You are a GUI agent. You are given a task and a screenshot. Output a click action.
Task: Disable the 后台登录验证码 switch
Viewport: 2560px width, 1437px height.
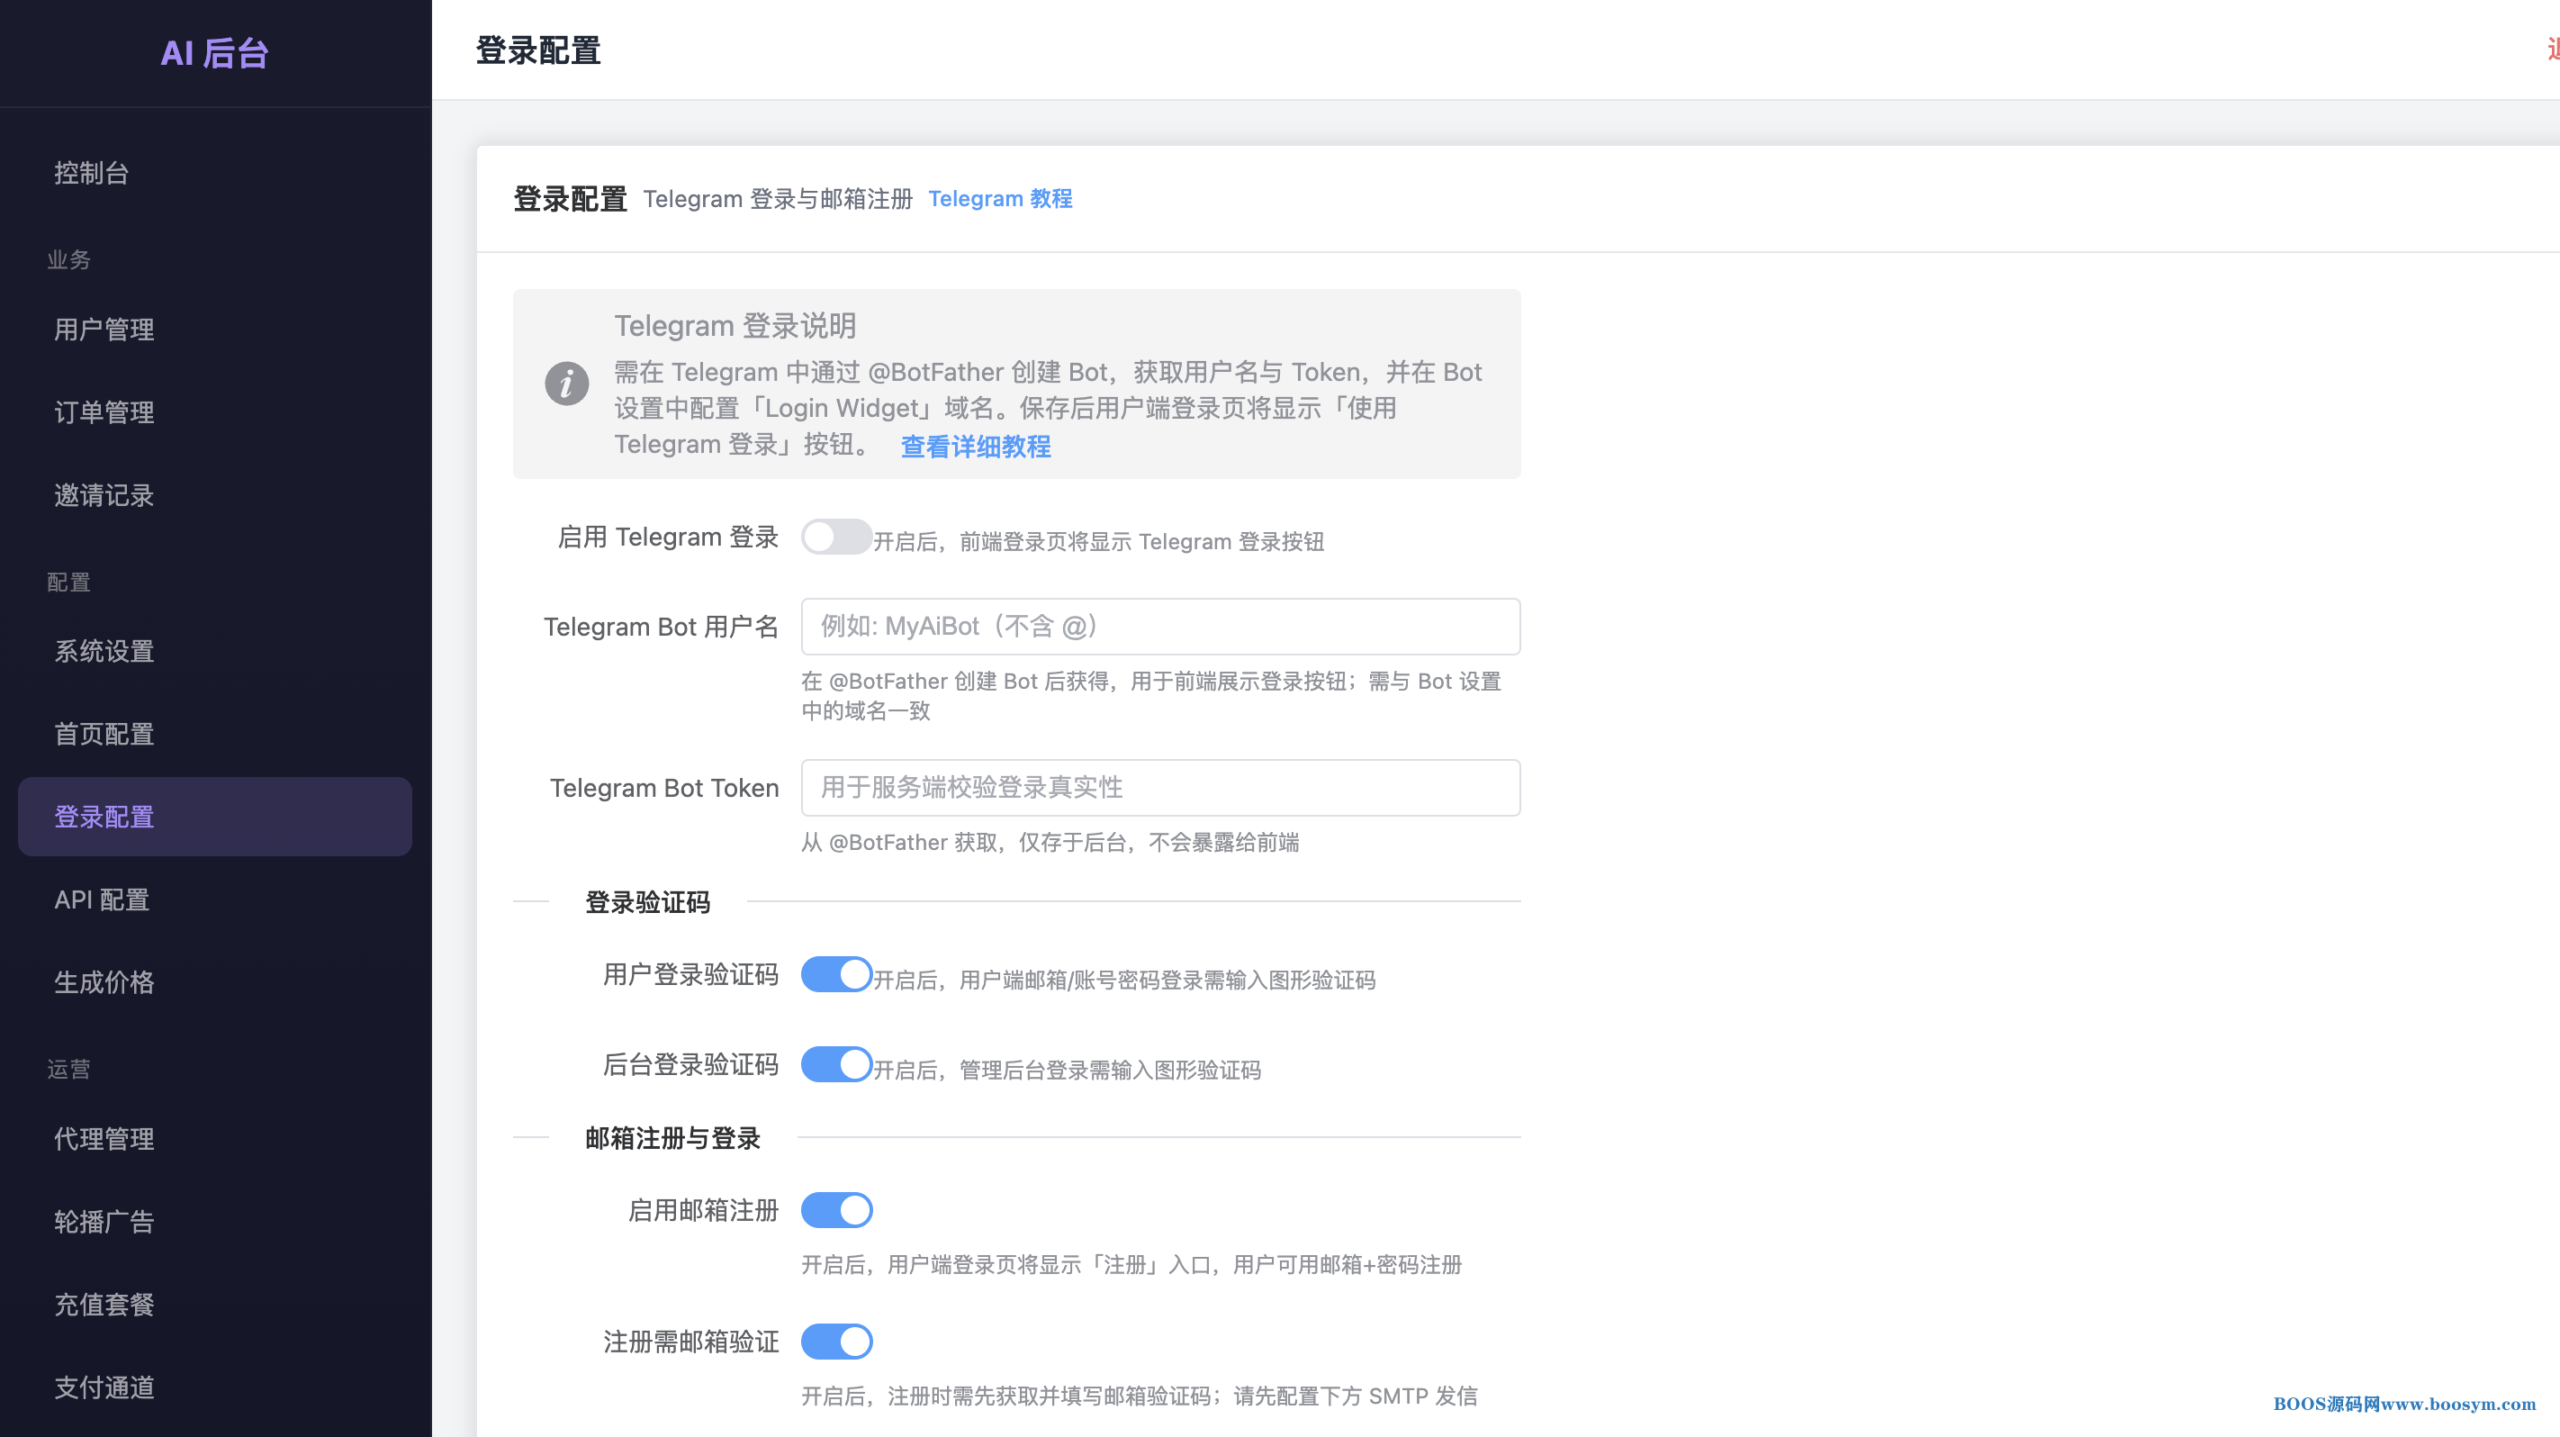(836, 1065)
